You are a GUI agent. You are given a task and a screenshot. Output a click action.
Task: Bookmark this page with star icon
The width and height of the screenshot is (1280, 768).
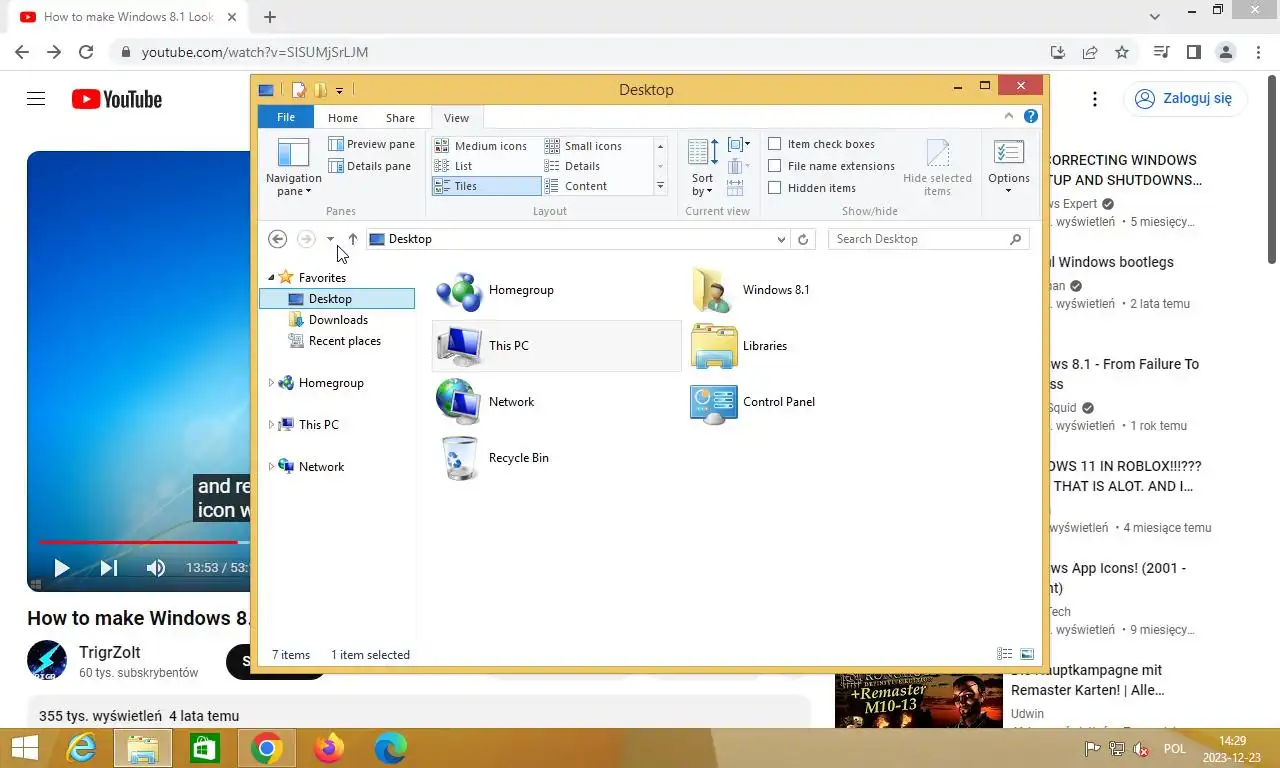1122,52
